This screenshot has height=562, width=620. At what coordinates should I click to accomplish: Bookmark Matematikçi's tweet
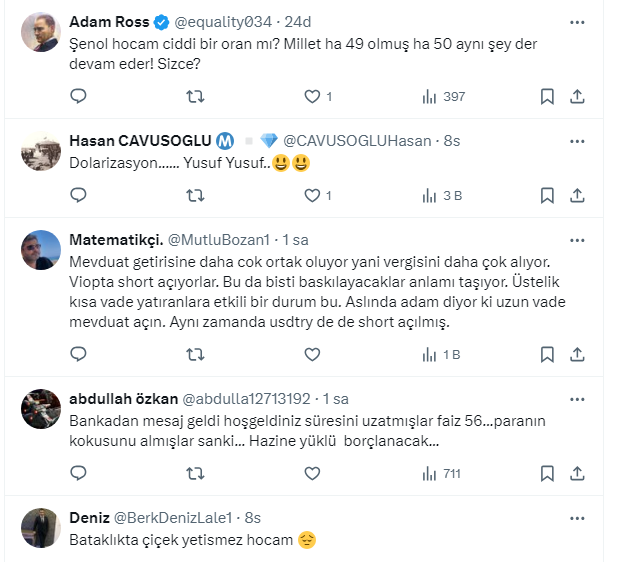(547, 353)
